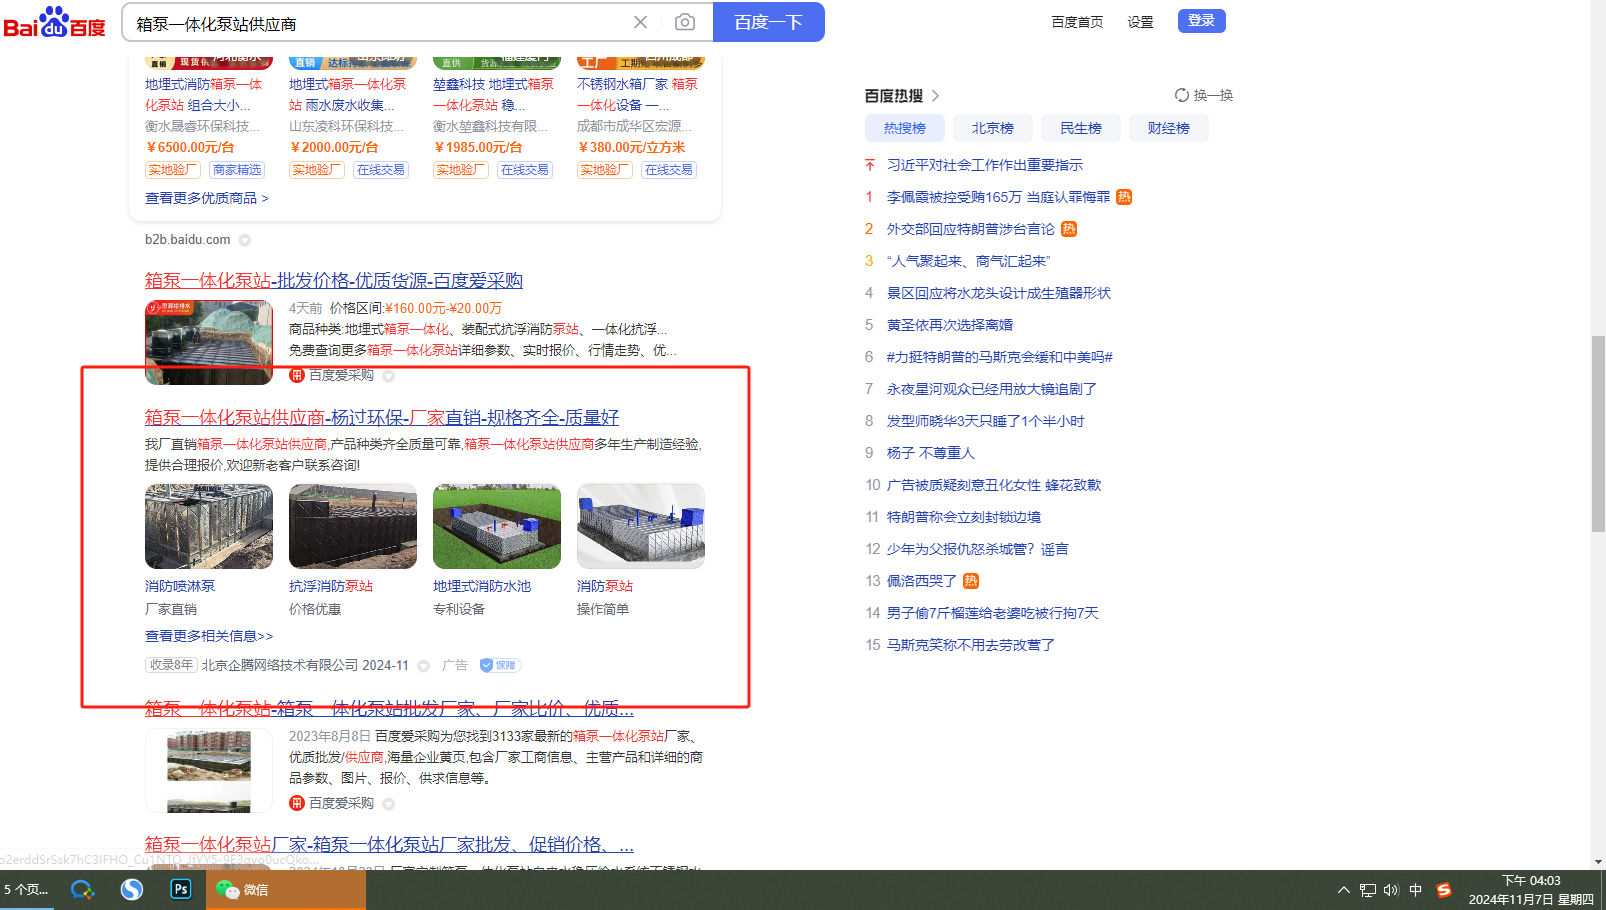Click the 登录 button
Screen dimensions: 1606x910
point(1202,21)
